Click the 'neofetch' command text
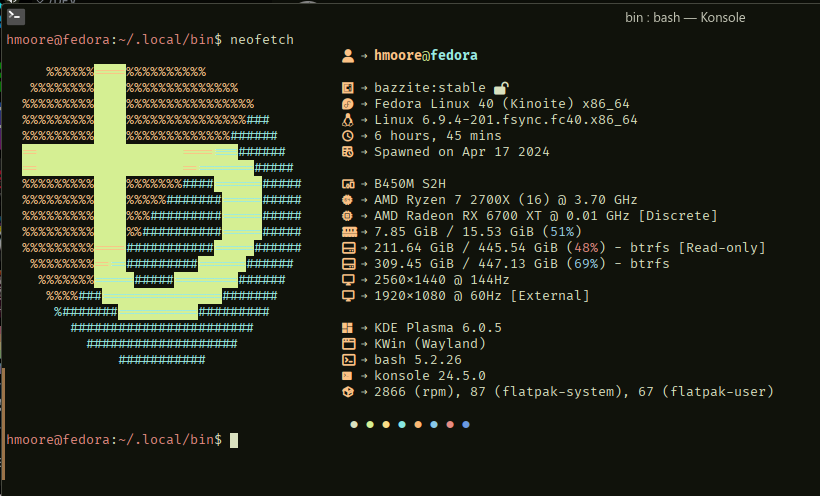820x496 pixels. pos(262,40)
